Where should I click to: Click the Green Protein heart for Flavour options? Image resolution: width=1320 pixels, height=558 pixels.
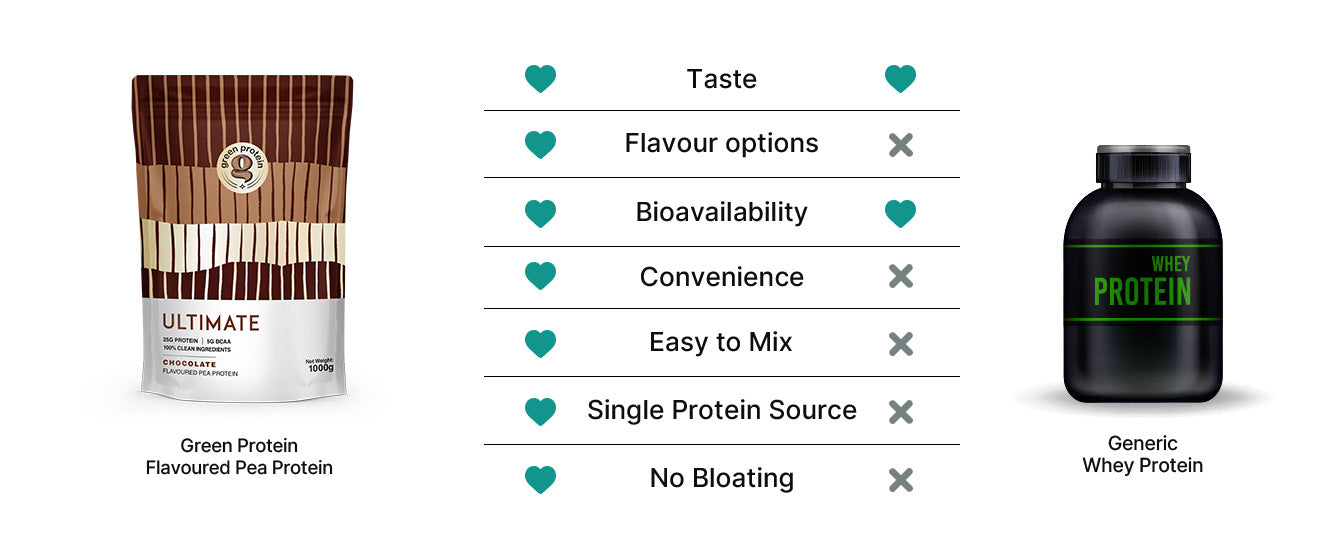540,145
